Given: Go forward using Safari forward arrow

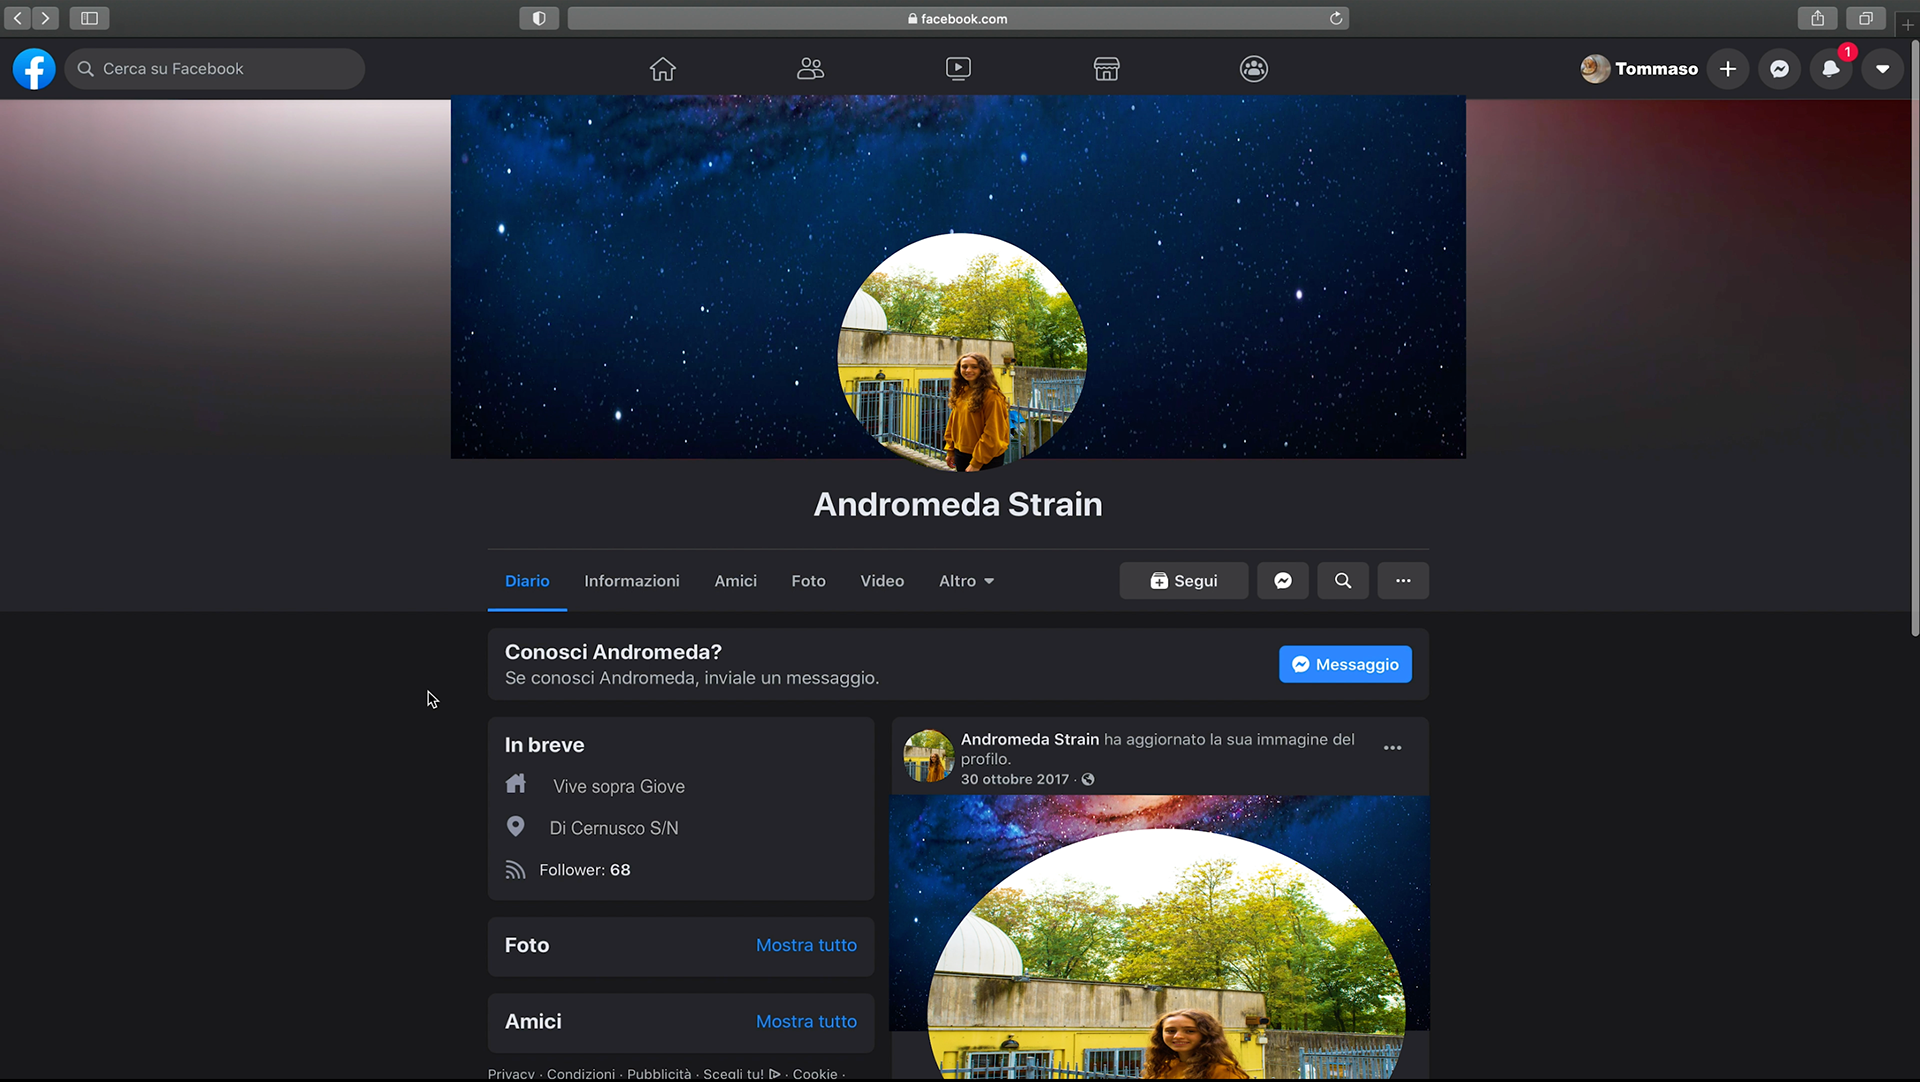Looking at the screenshot, I should pyautogui.click(x=45, y=18).
